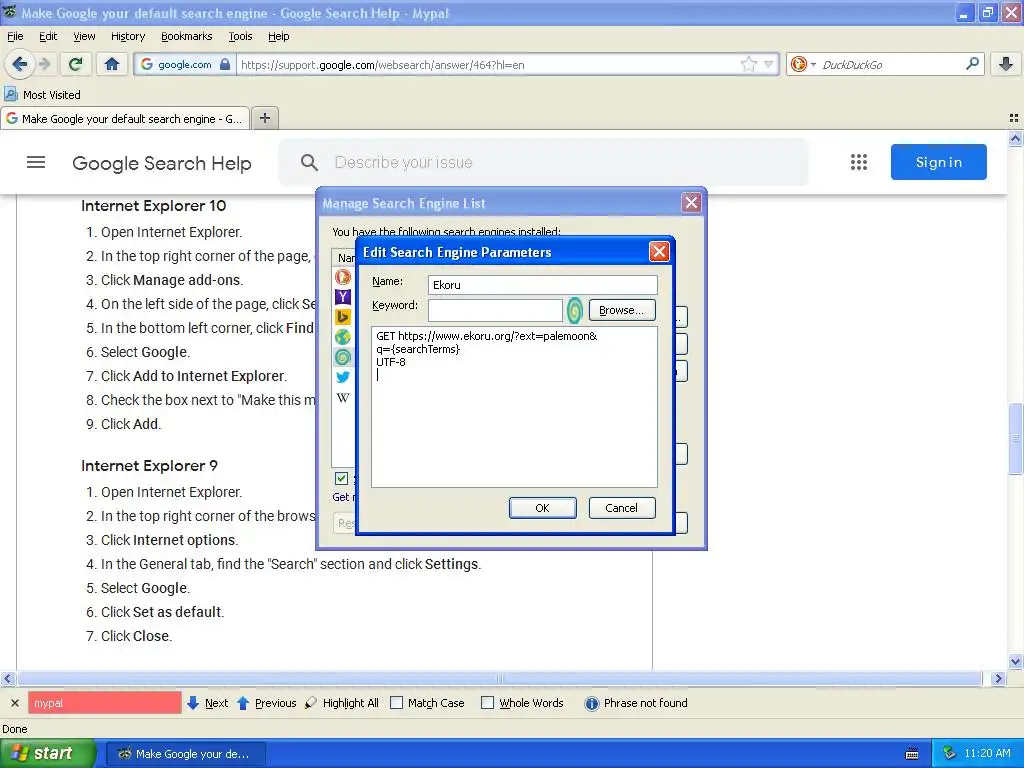Select the globe-icon engine in list

[343, 337]
